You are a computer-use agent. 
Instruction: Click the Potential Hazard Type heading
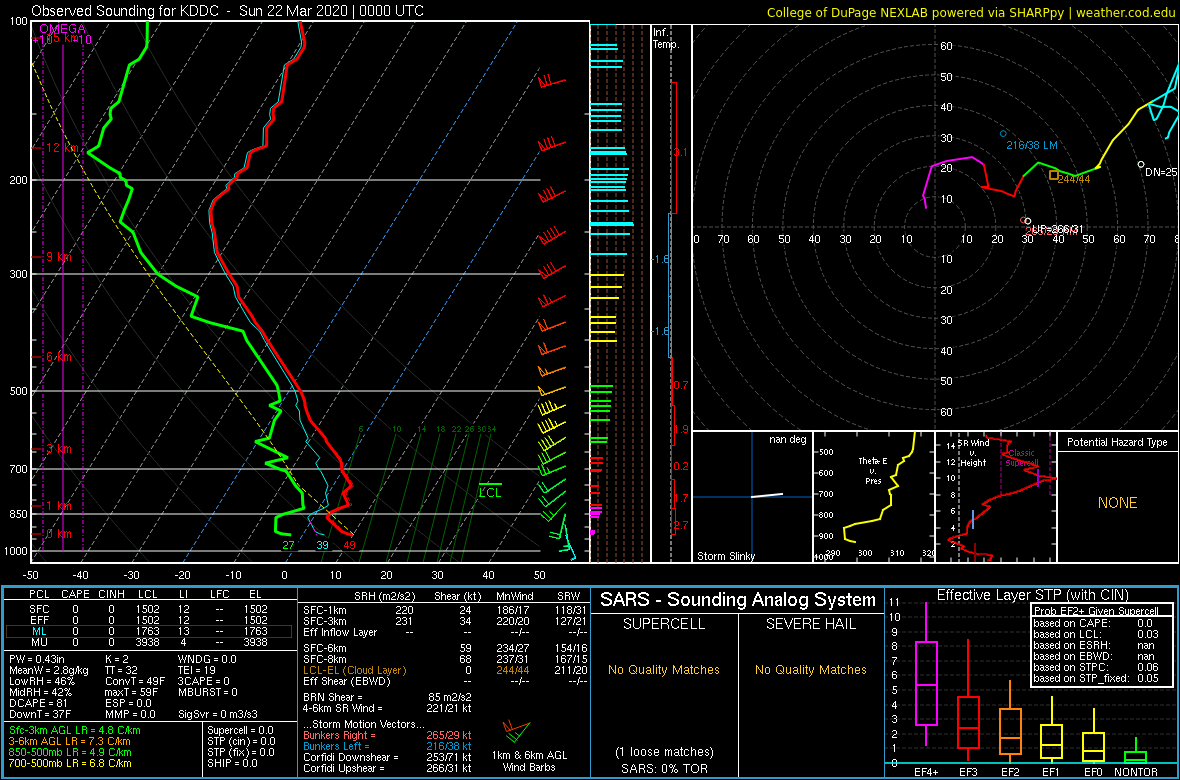(x=1118, y=443)
